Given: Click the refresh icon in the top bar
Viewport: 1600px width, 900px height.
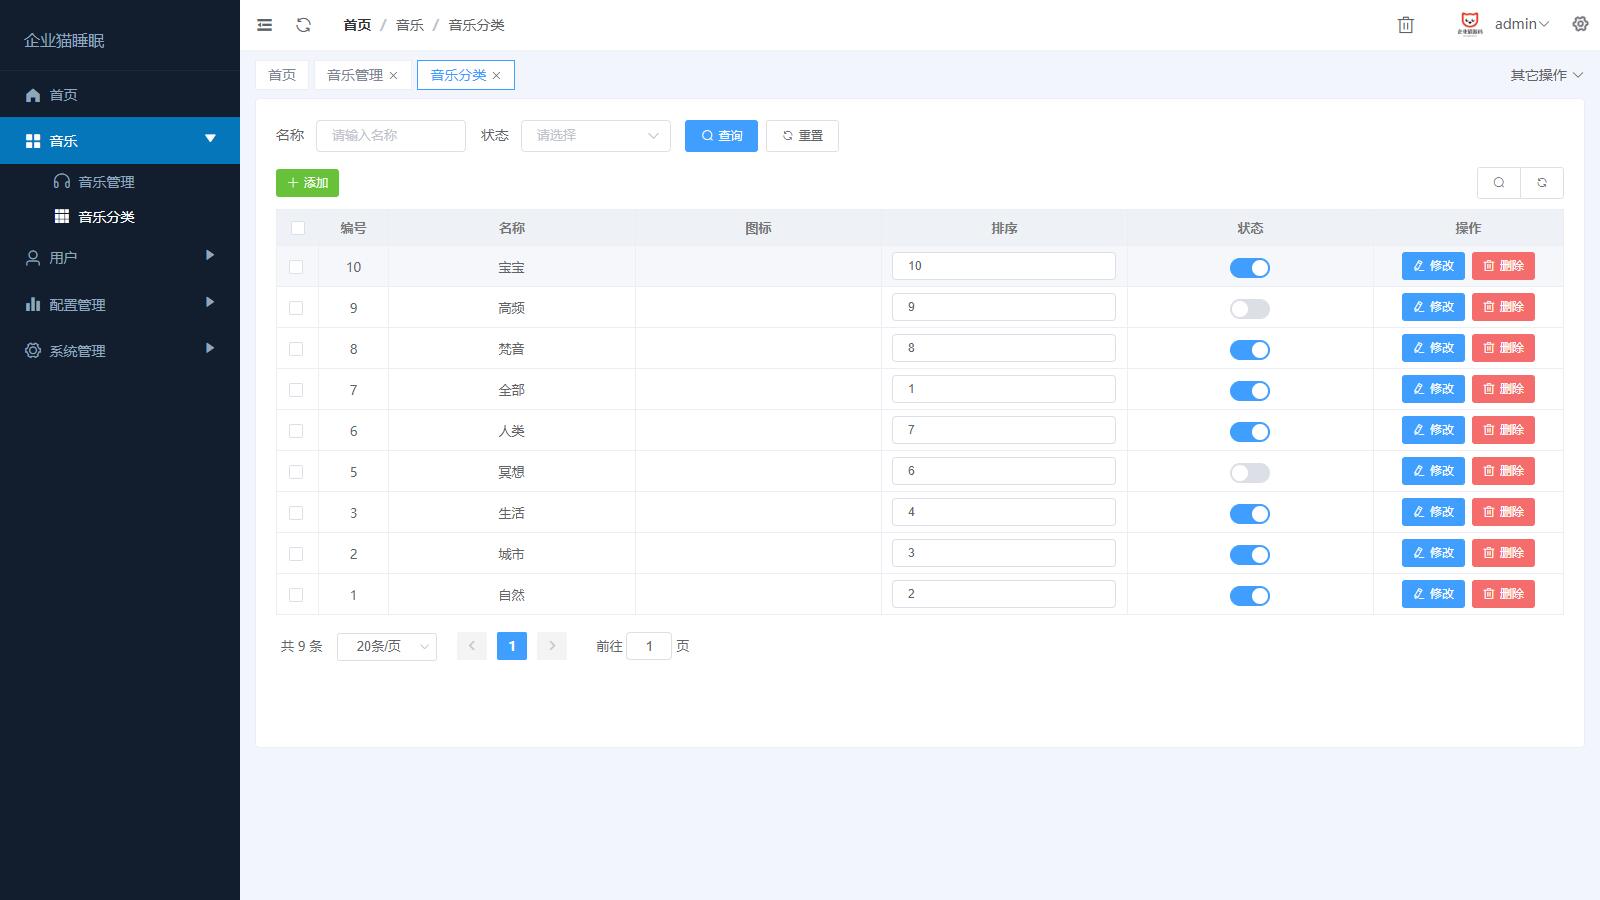Looking at the screenshot, I should coord(303,25).
